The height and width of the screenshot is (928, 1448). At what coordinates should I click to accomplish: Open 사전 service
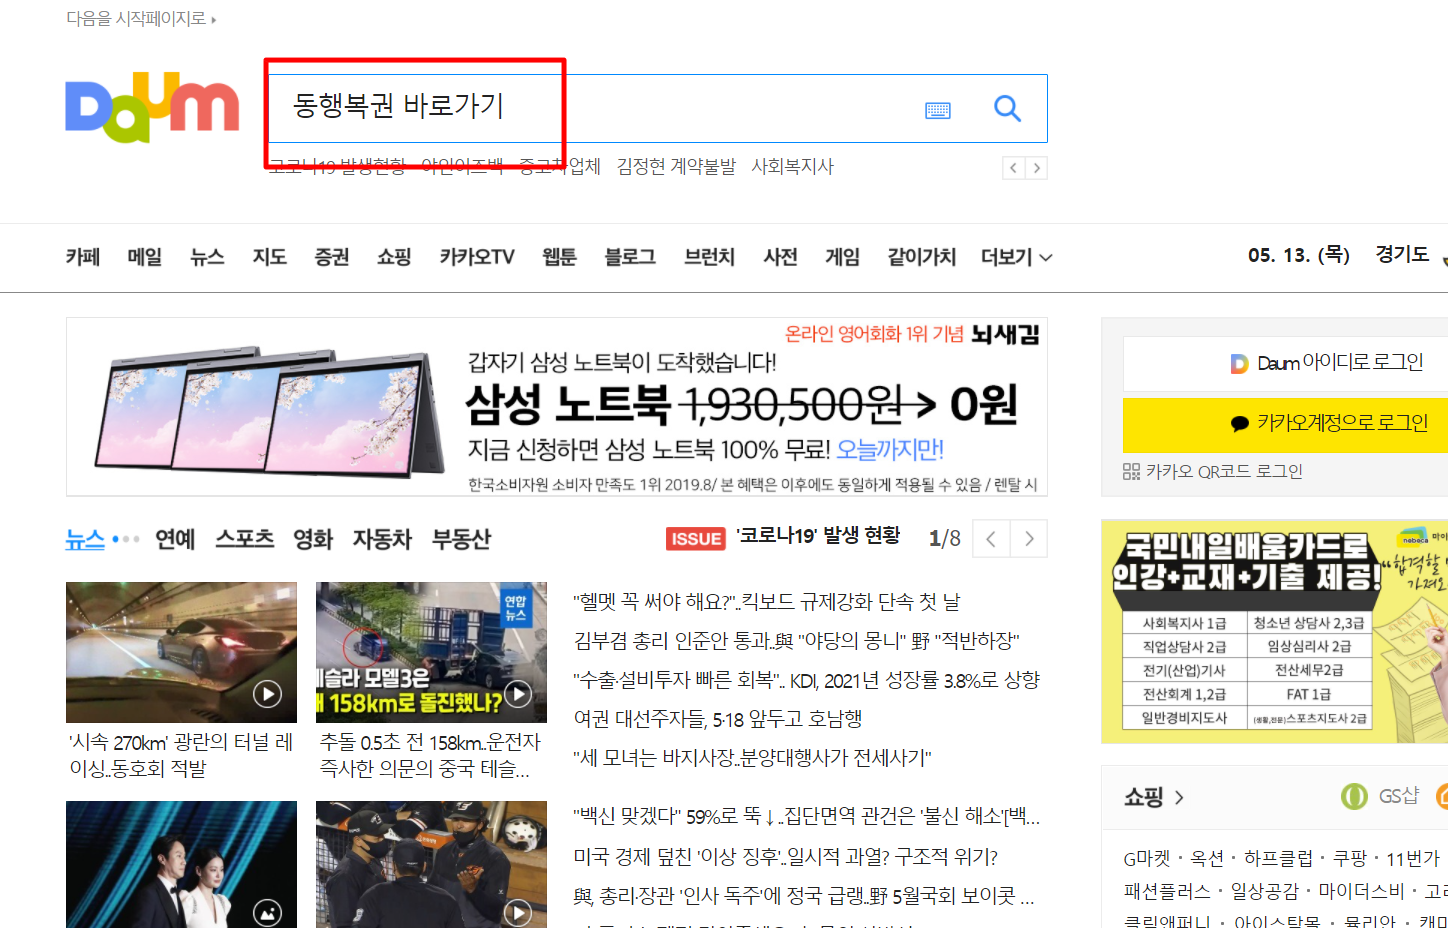pyautogui.click(x=780, y=257)
